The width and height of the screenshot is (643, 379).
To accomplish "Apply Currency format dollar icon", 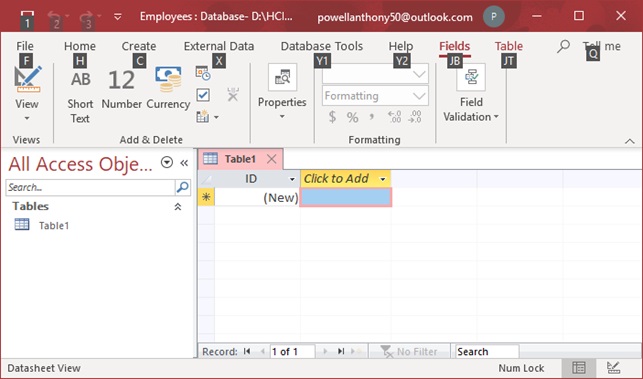I will pos(332,117).
